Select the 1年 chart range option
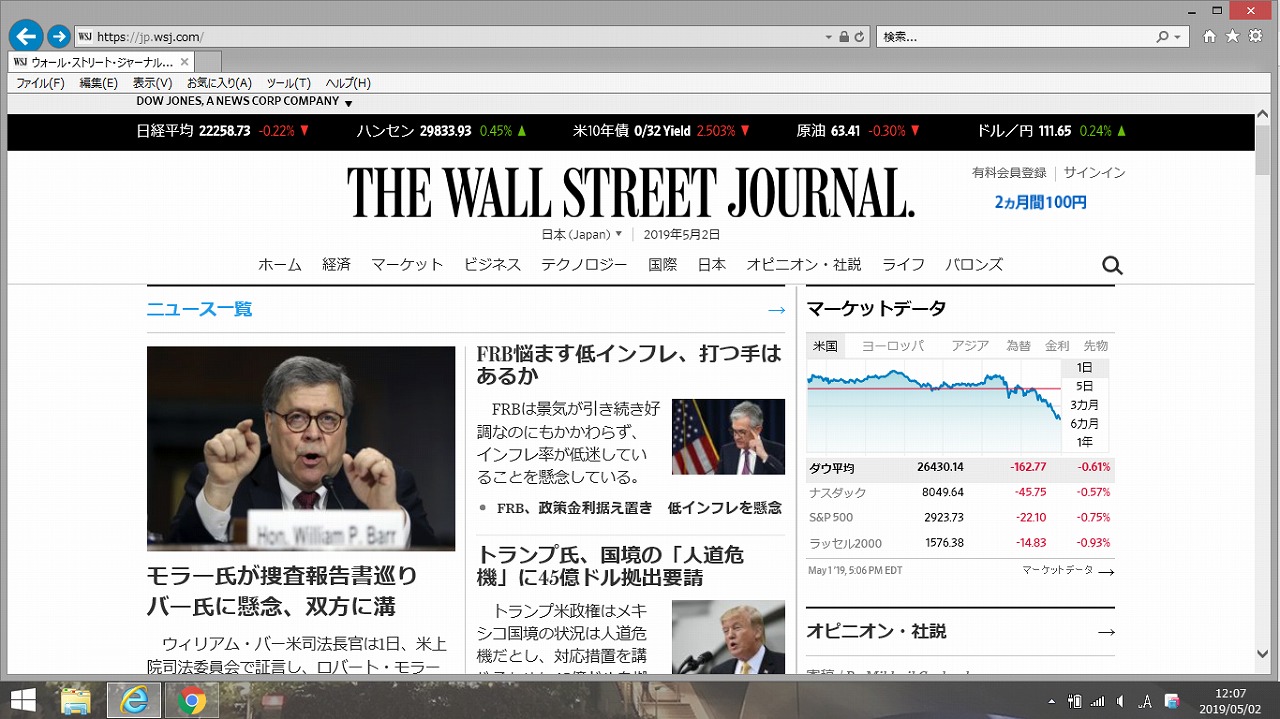Viewport: 1280px width, 719px height. point(1085,442)
